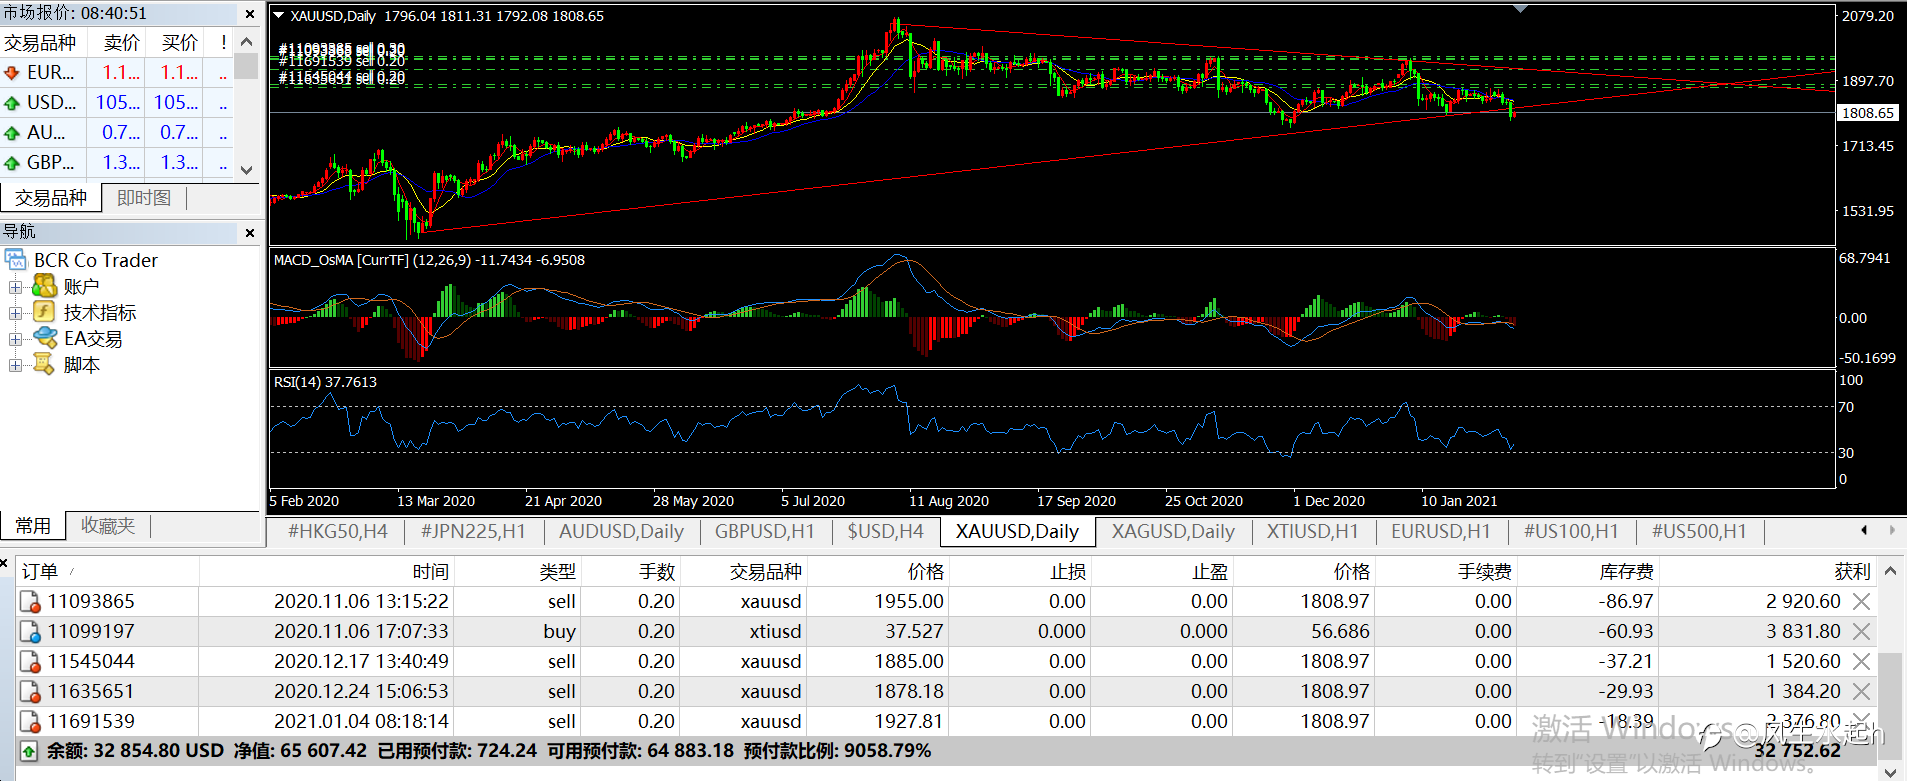Select the BCR Co Trader tree root

pos(96,260)
